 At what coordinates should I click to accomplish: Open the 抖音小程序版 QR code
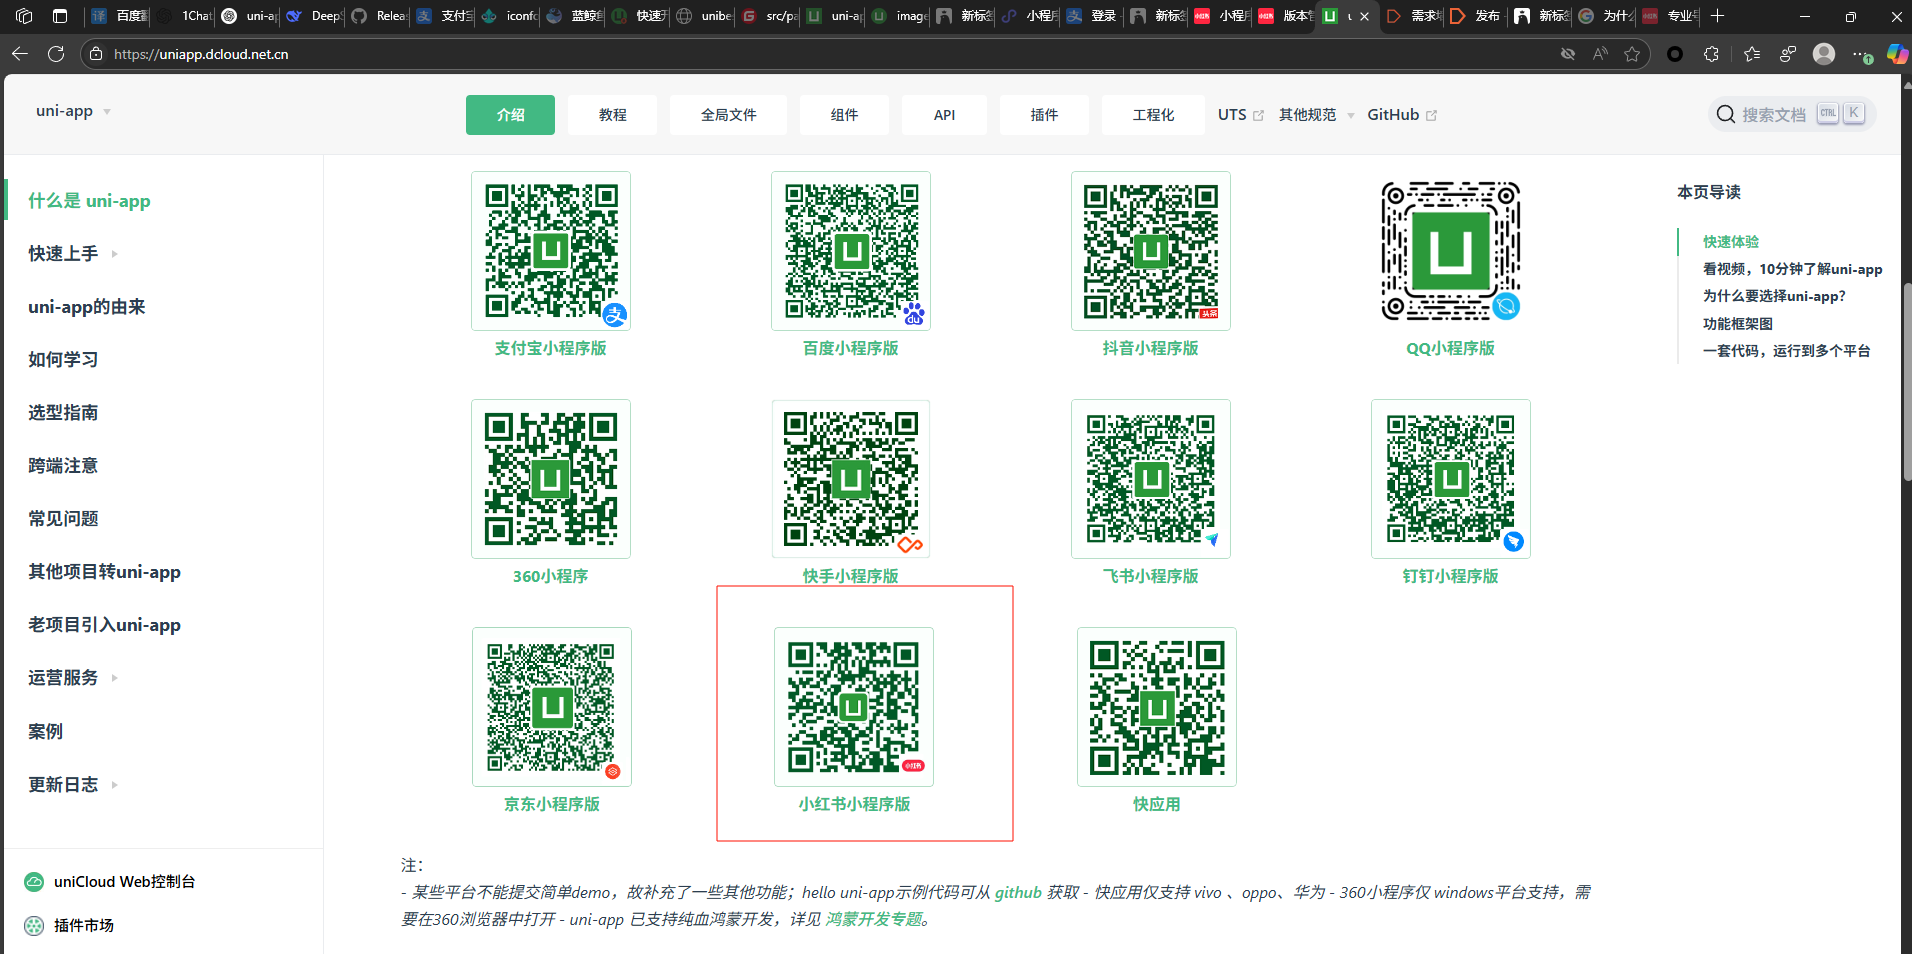click(1151, 251)
